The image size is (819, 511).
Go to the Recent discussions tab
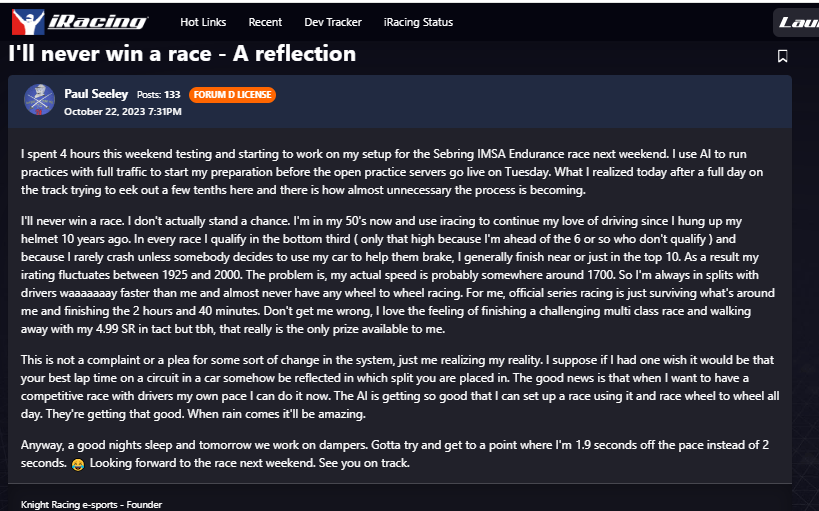(265, 22)
